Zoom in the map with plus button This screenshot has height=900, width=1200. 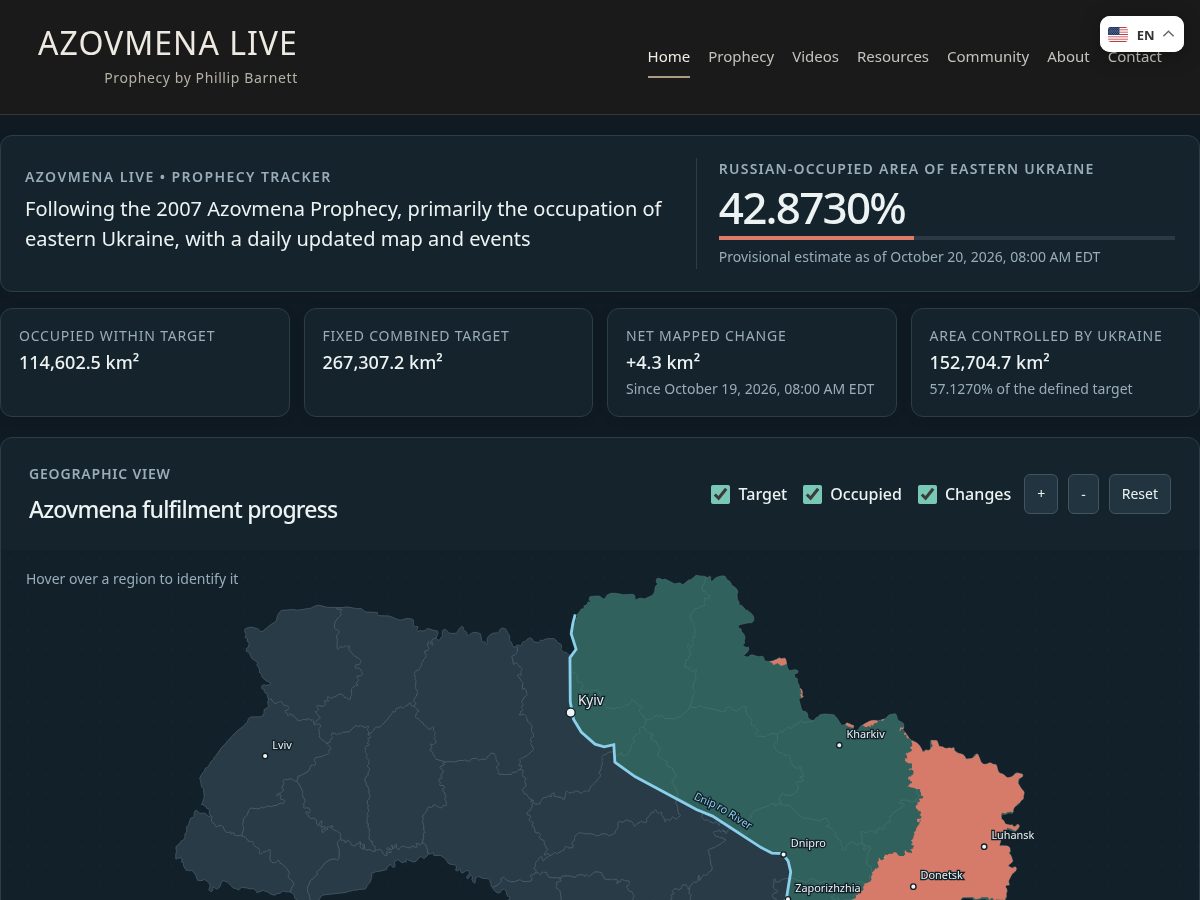tap(1041, 494)
